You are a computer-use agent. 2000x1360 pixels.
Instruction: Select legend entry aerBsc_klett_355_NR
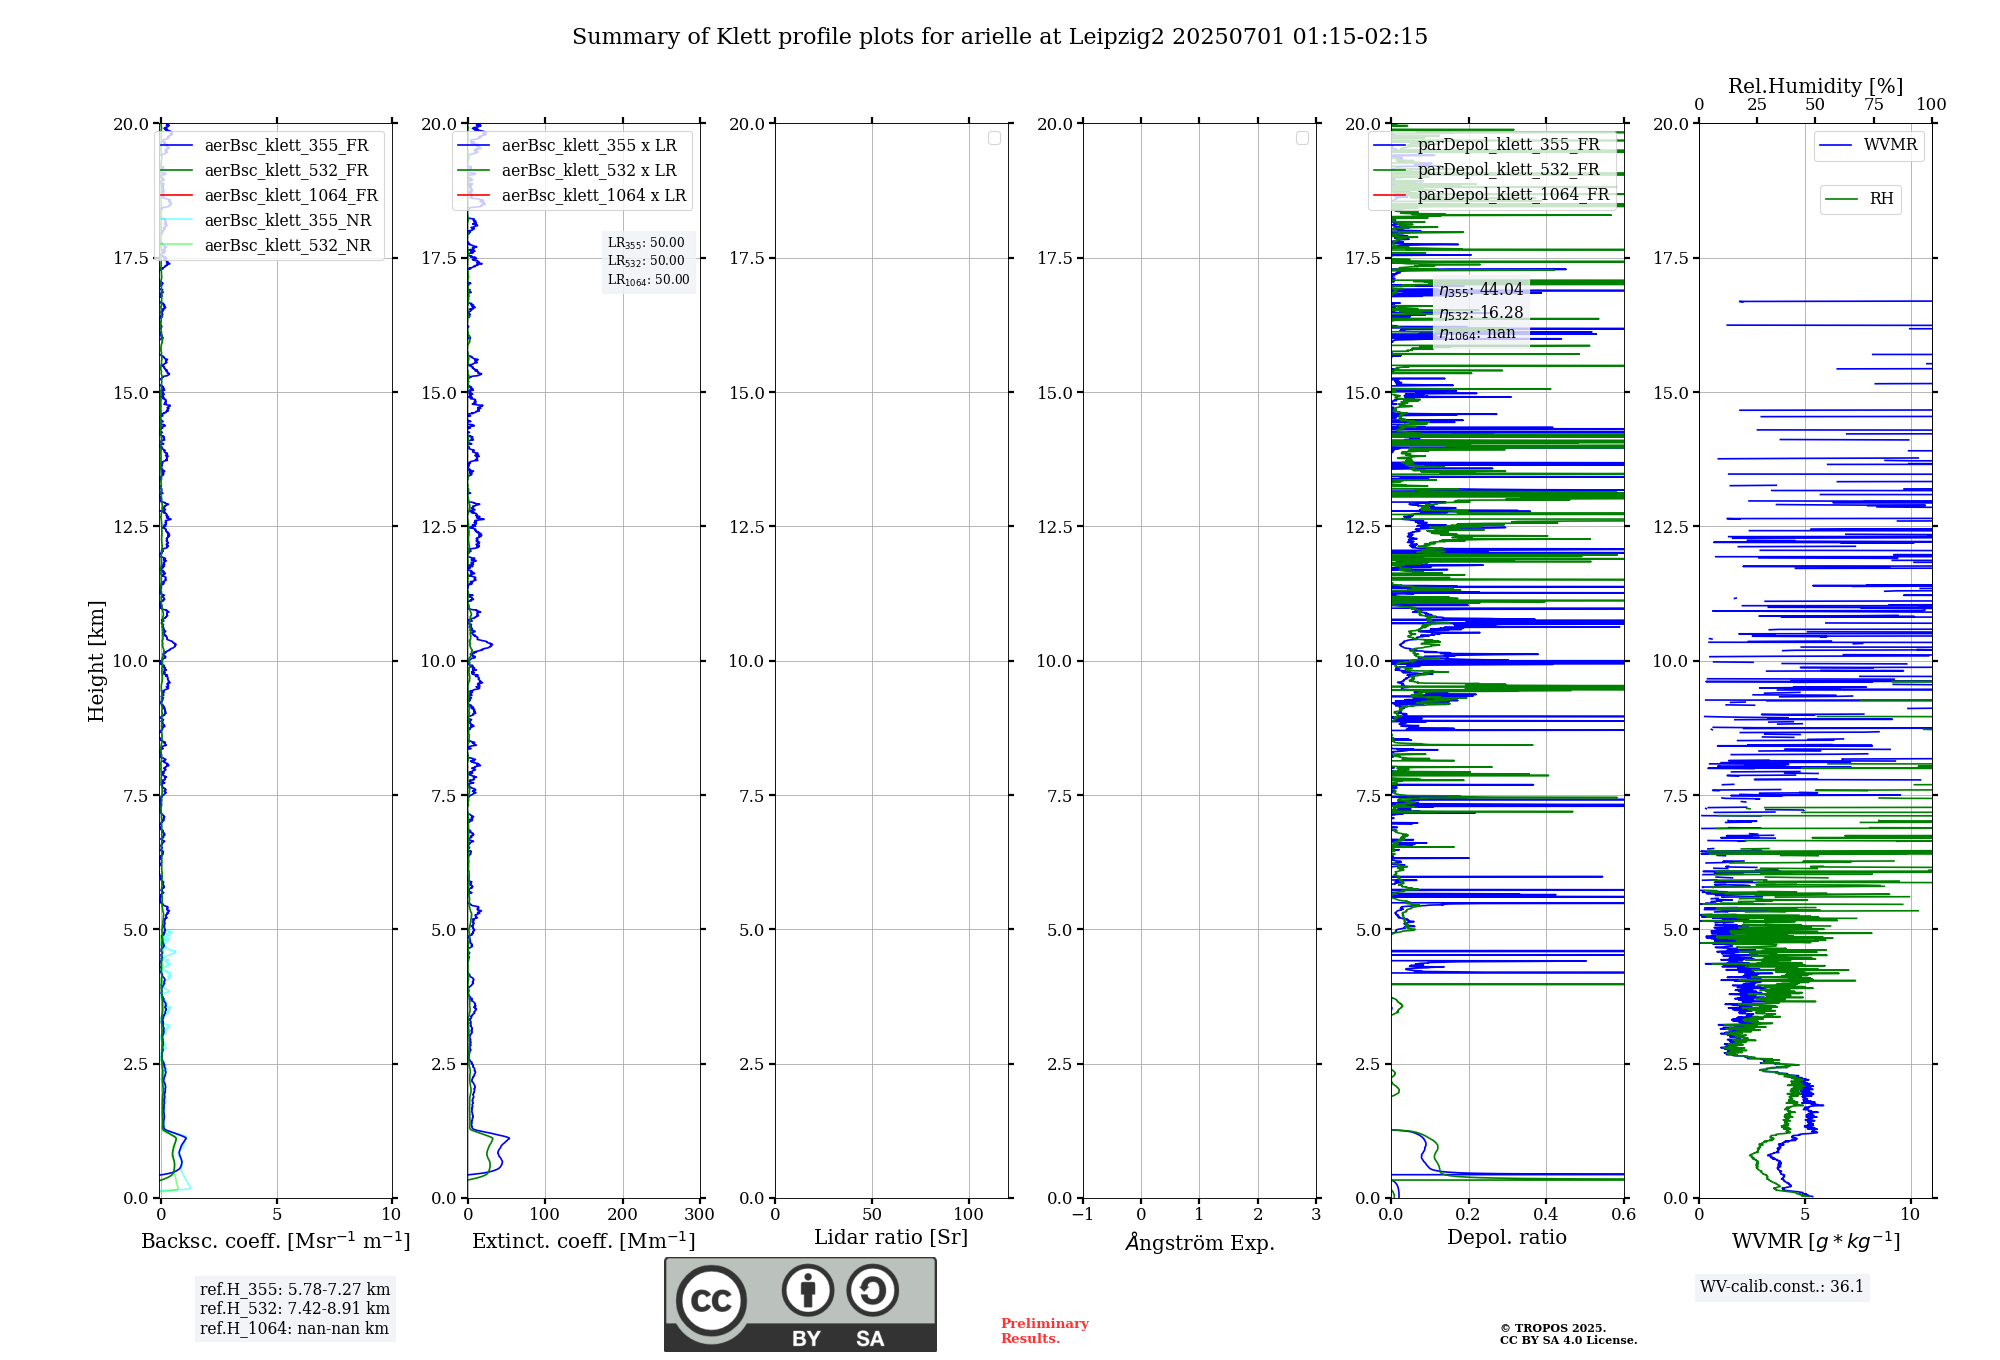pos(270,221)
